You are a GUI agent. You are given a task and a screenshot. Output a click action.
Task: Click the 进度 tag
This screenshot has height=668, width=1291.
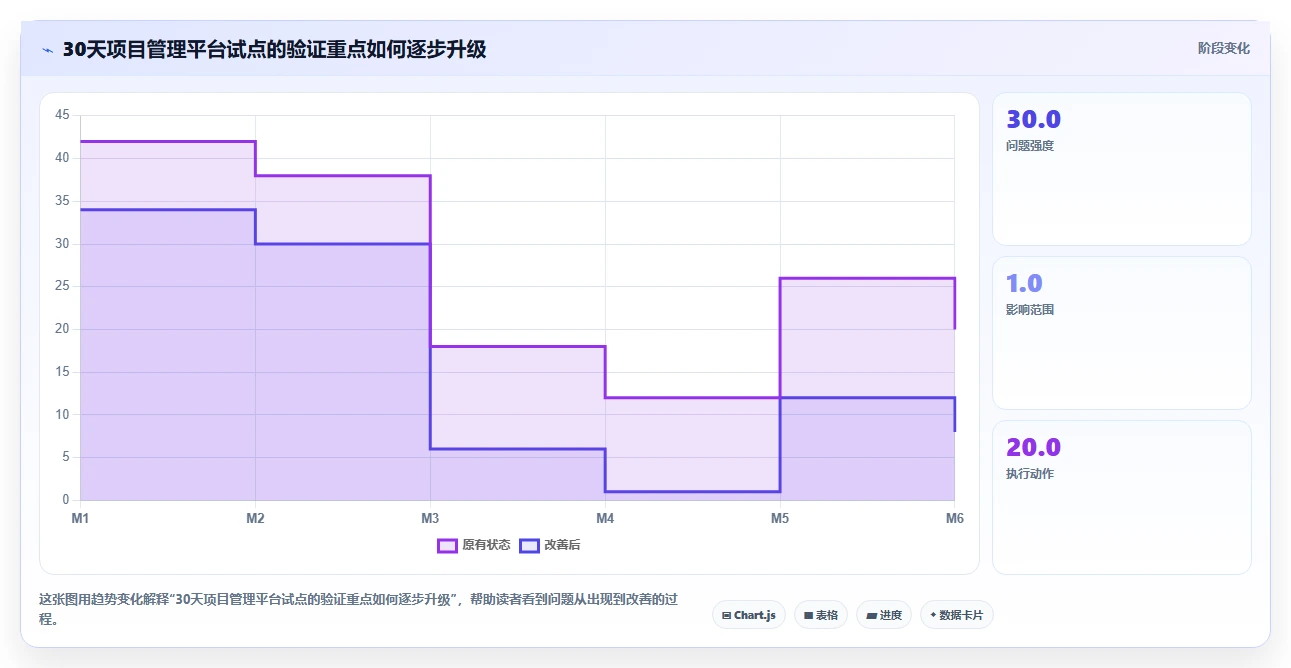pyautogui.click(x=884, y=615)
